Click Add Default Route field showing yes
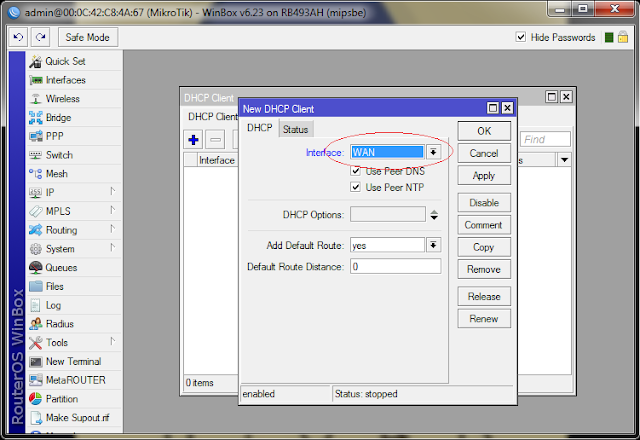The image size is (640, 440). [x=387, y=245]
